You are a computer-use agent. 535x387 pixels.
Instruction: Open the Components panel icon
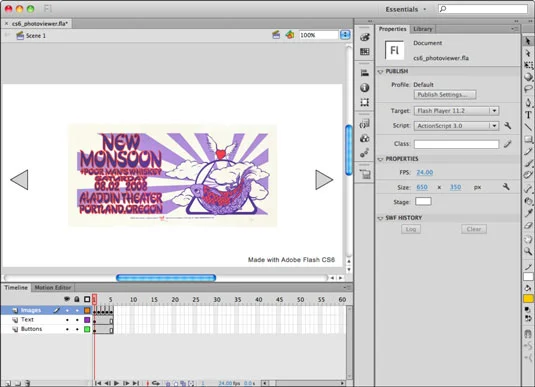tap(365, 138)
